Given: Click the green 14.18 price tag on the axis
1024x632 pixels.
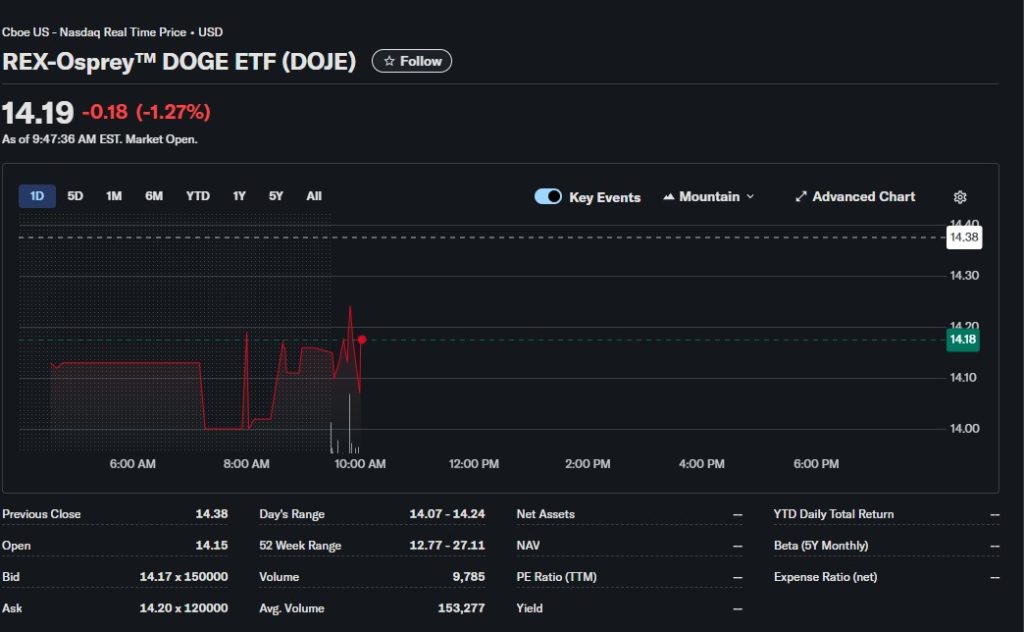Looking at the screenshot, I should [x=961, y=340].
